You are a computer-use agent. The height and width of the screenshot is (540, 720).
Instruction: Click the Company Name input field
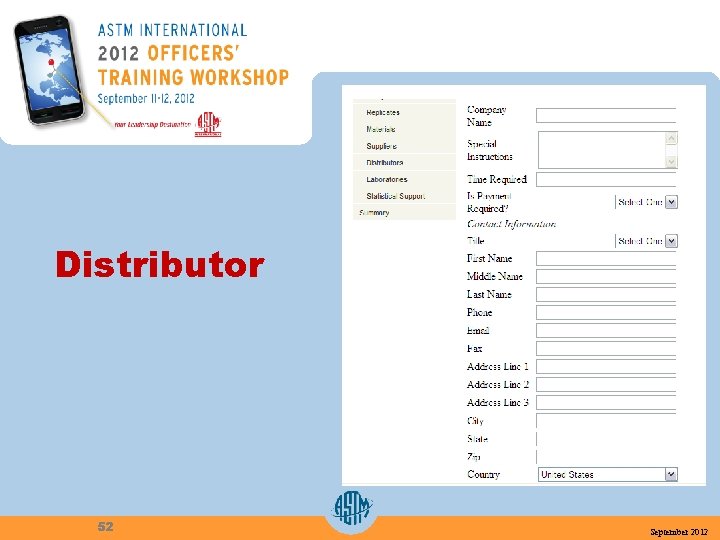(x=606, y=115)
